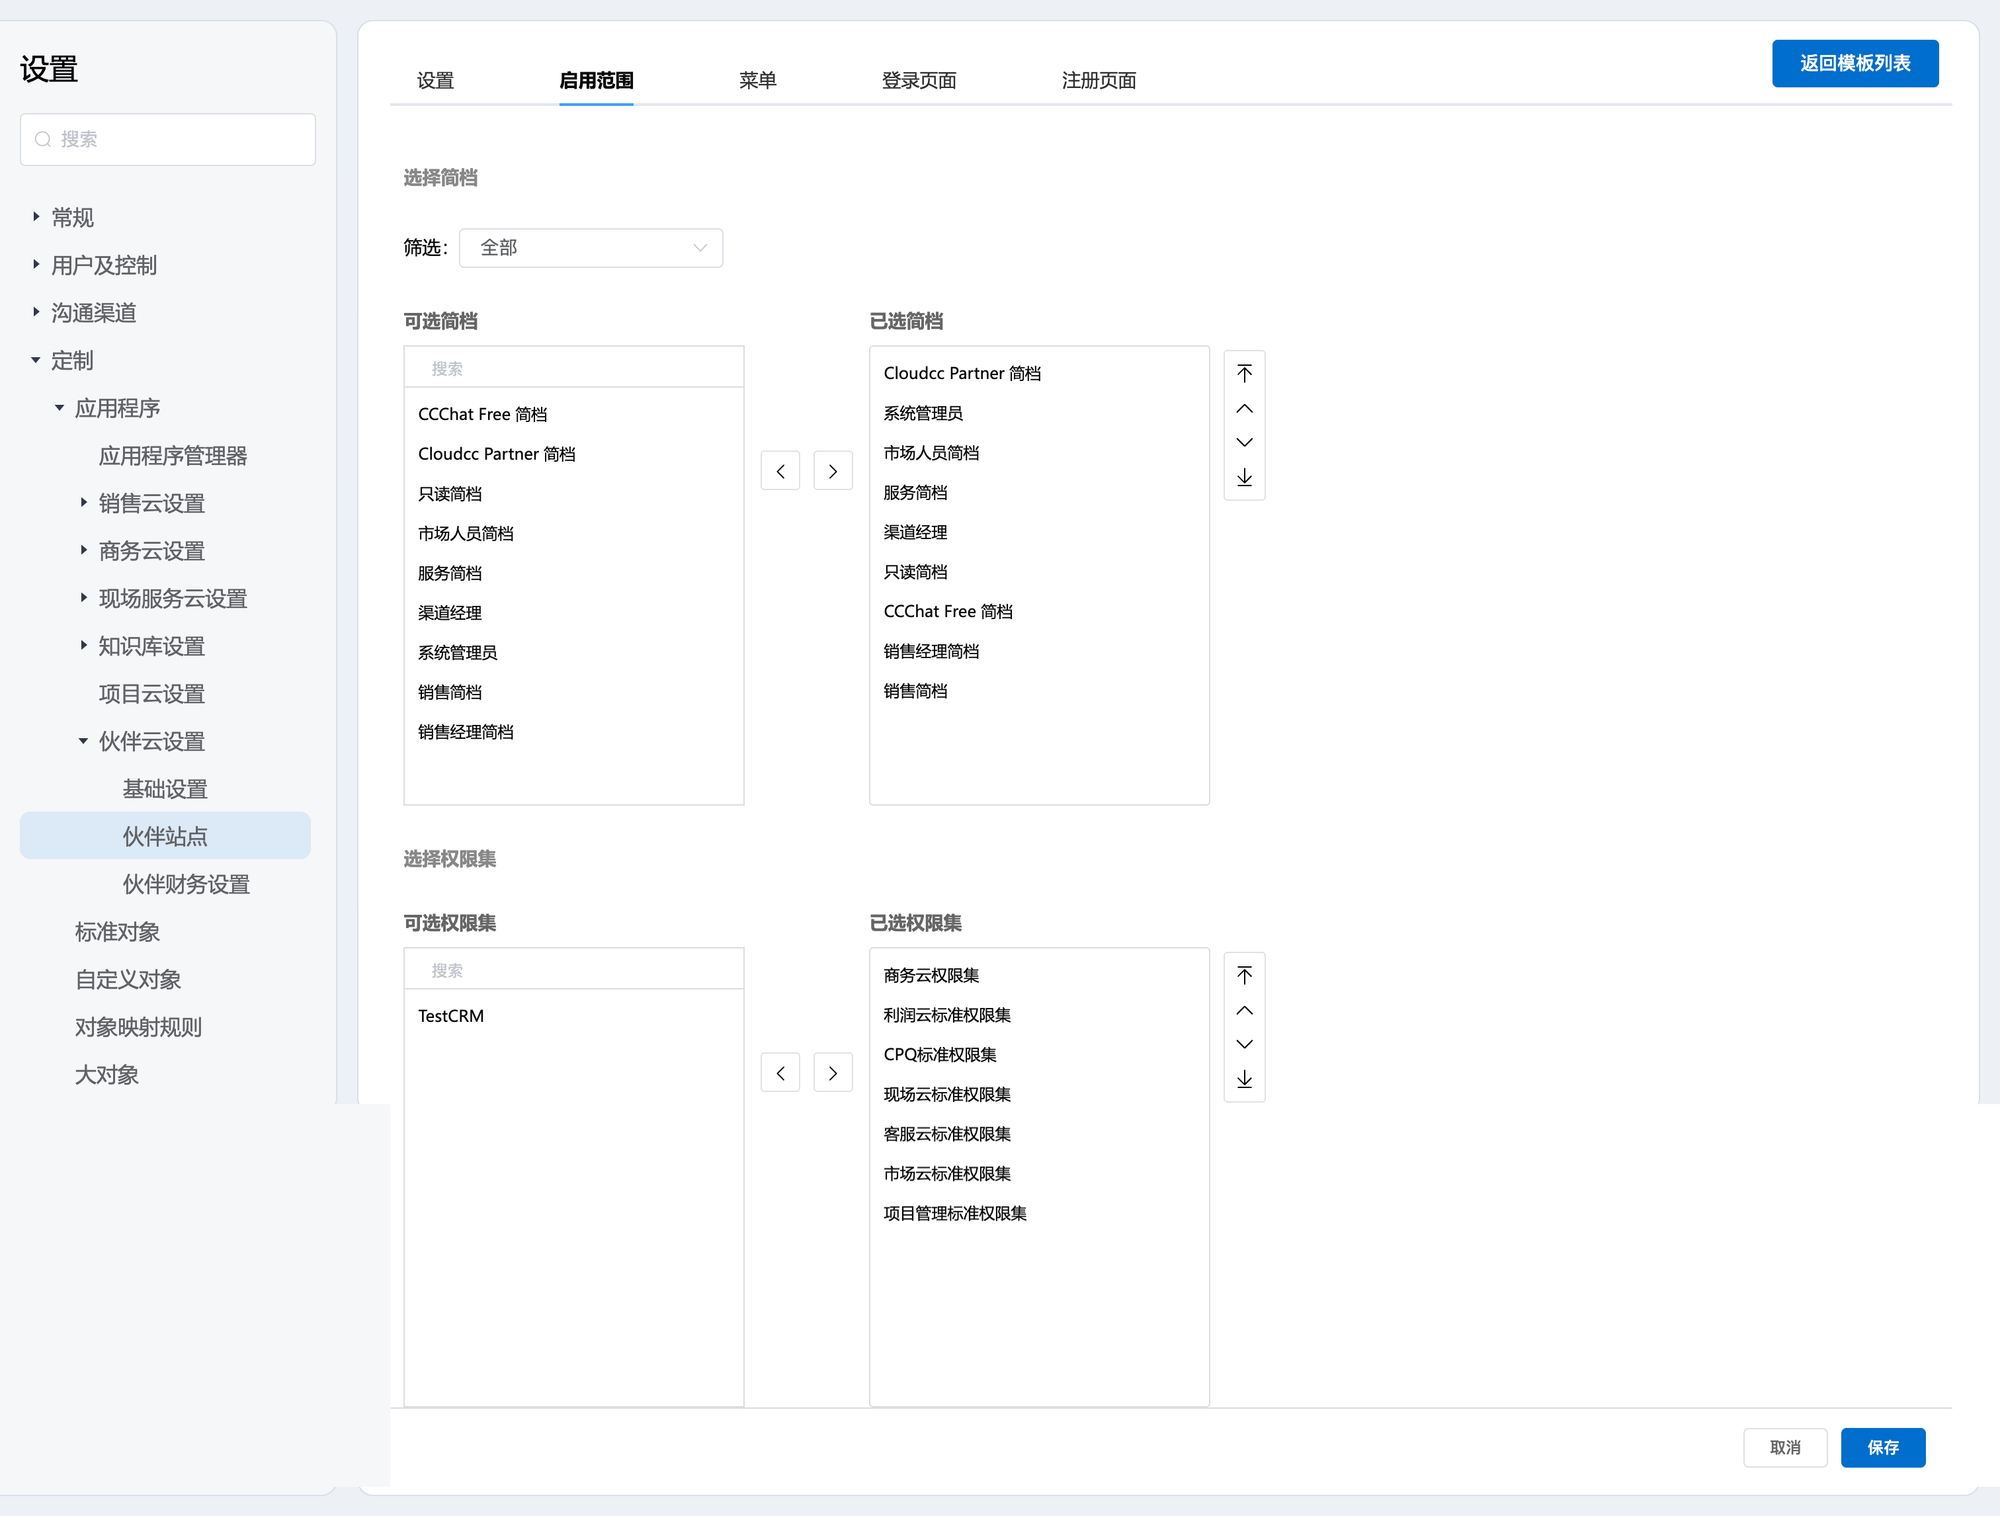Click right arrow to add permission set

[x=832, y=1073]
